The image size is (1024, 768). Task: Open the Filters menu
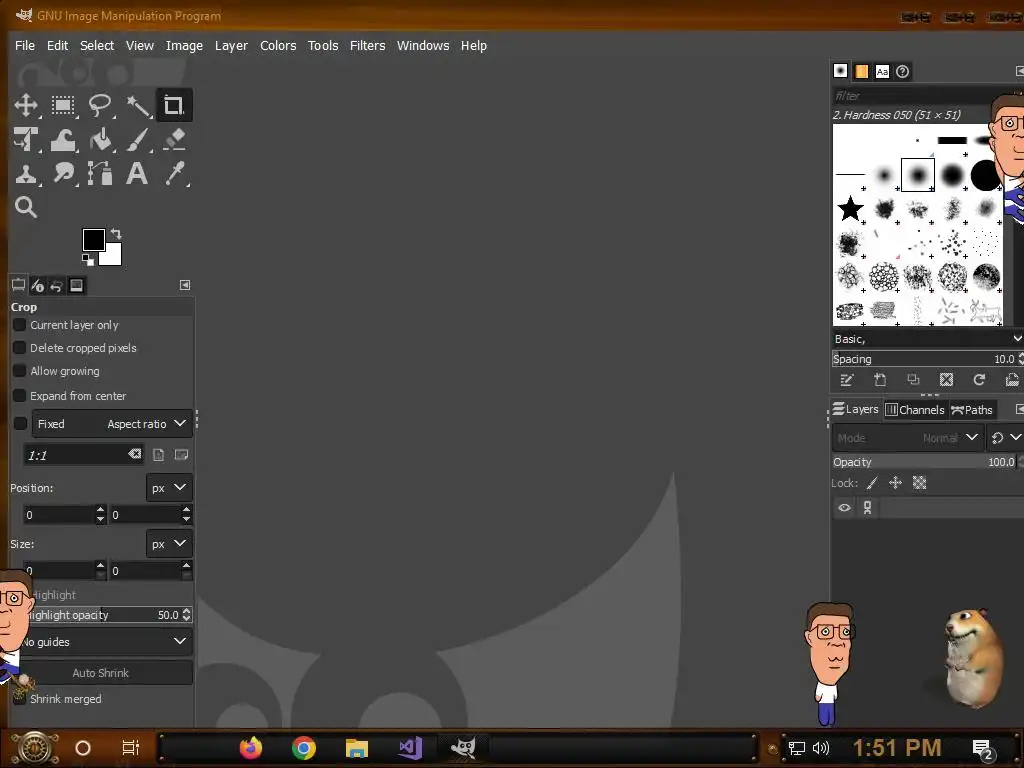tap(368, 46)
